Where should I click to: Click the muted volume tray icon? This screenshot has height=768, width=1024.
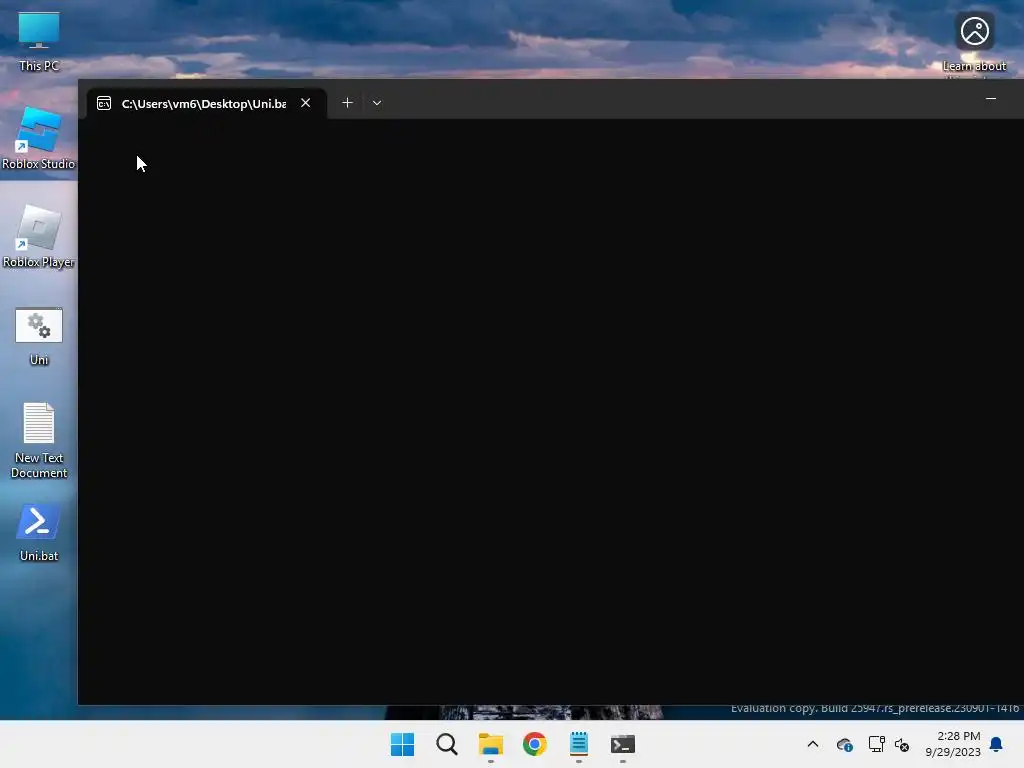click(x=902, y=744)
